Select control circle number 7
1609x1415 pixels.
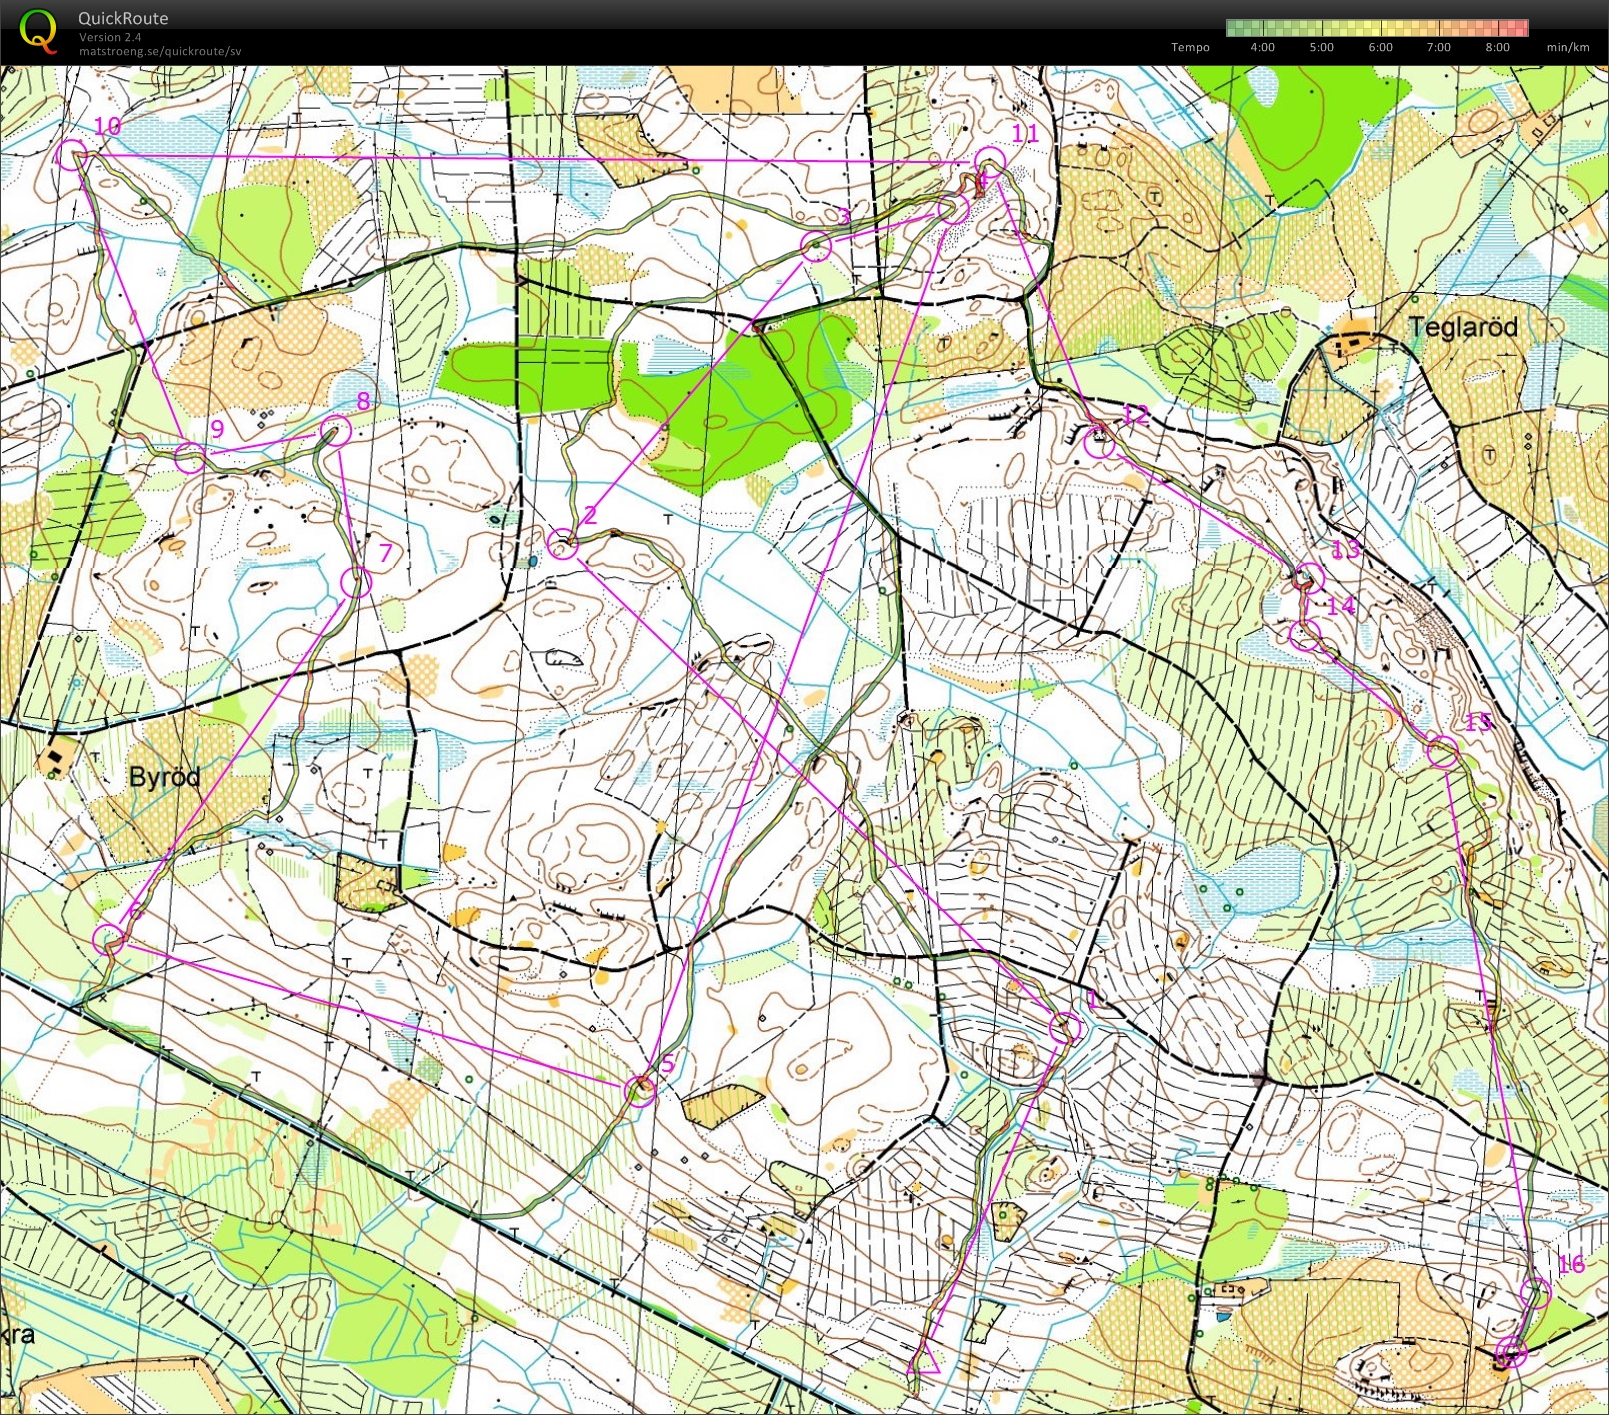[x=356, y=582]
